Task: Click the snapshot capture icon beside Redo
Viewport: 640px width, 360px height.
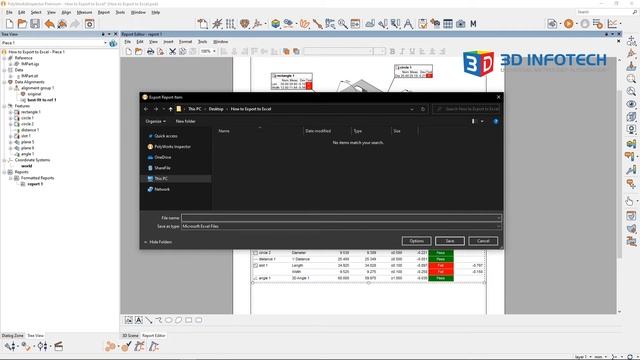Action: click(x=89, y=24)
